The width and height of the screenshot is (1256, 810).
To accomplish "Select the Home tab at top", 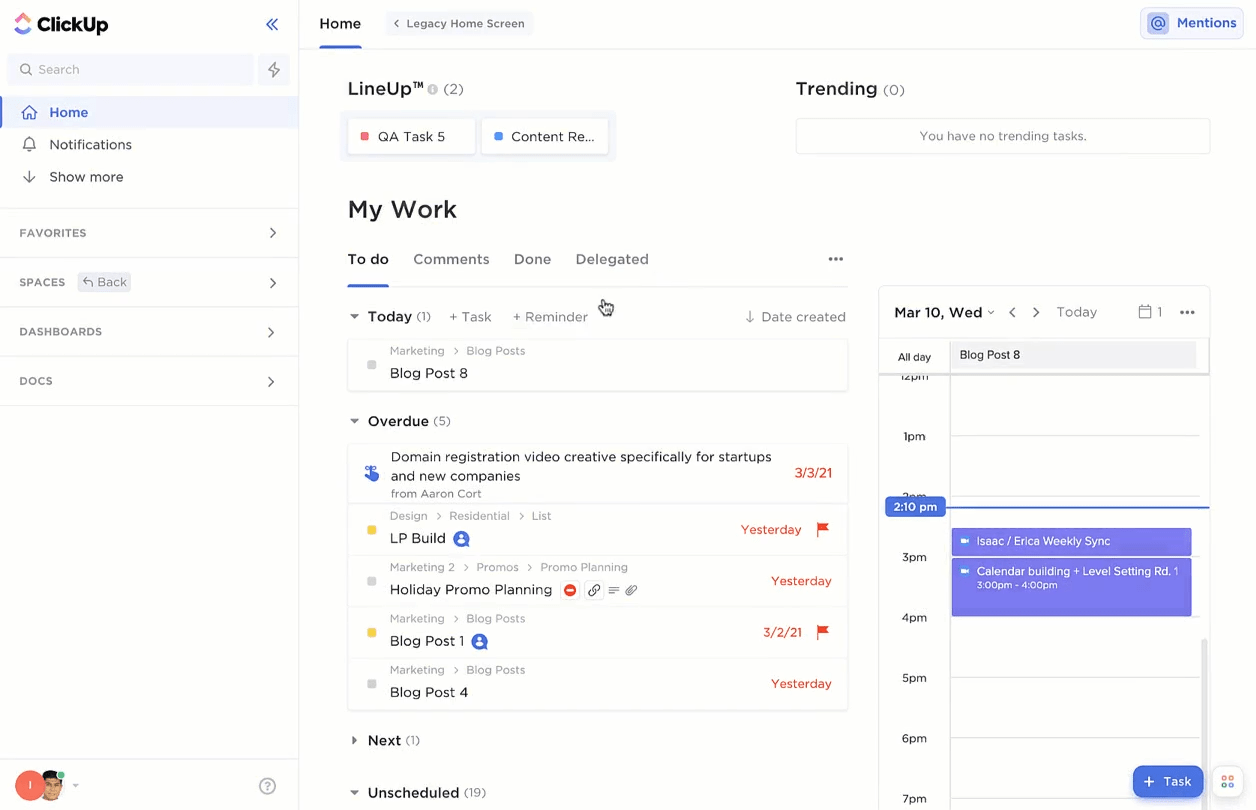I will pyautogui.click(x=340, y=23).
